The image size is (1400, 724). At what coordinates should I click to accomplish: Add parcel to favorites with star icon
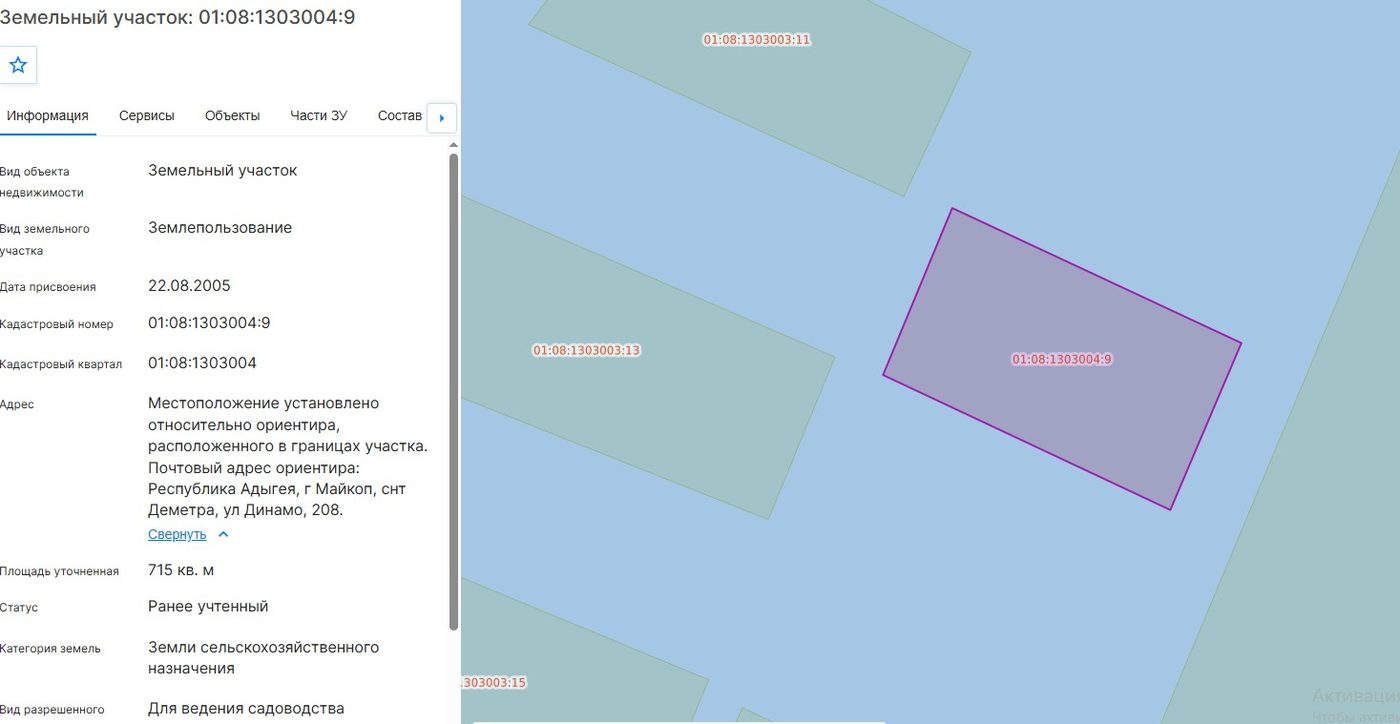[18, 65]
